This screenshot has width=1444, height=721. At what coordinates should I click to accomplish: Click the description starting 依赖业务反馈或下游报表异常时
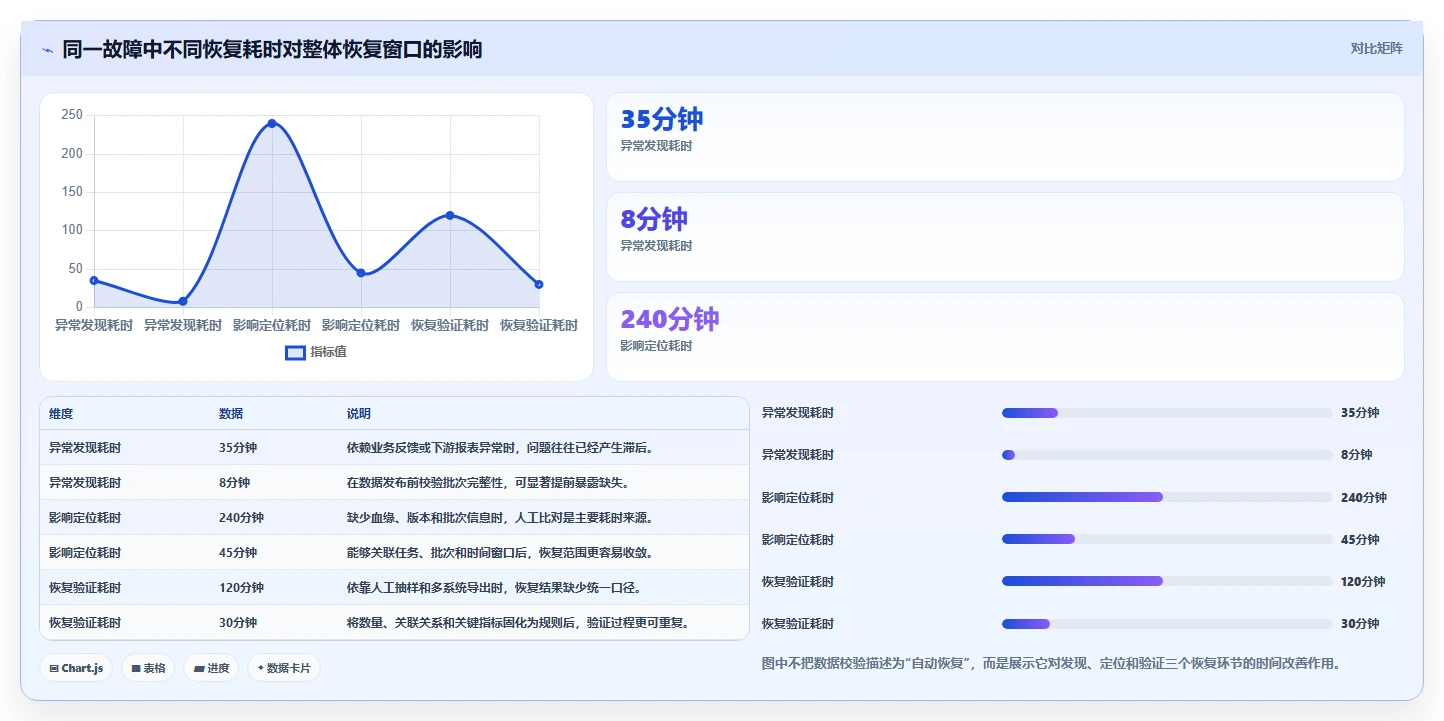500,448
